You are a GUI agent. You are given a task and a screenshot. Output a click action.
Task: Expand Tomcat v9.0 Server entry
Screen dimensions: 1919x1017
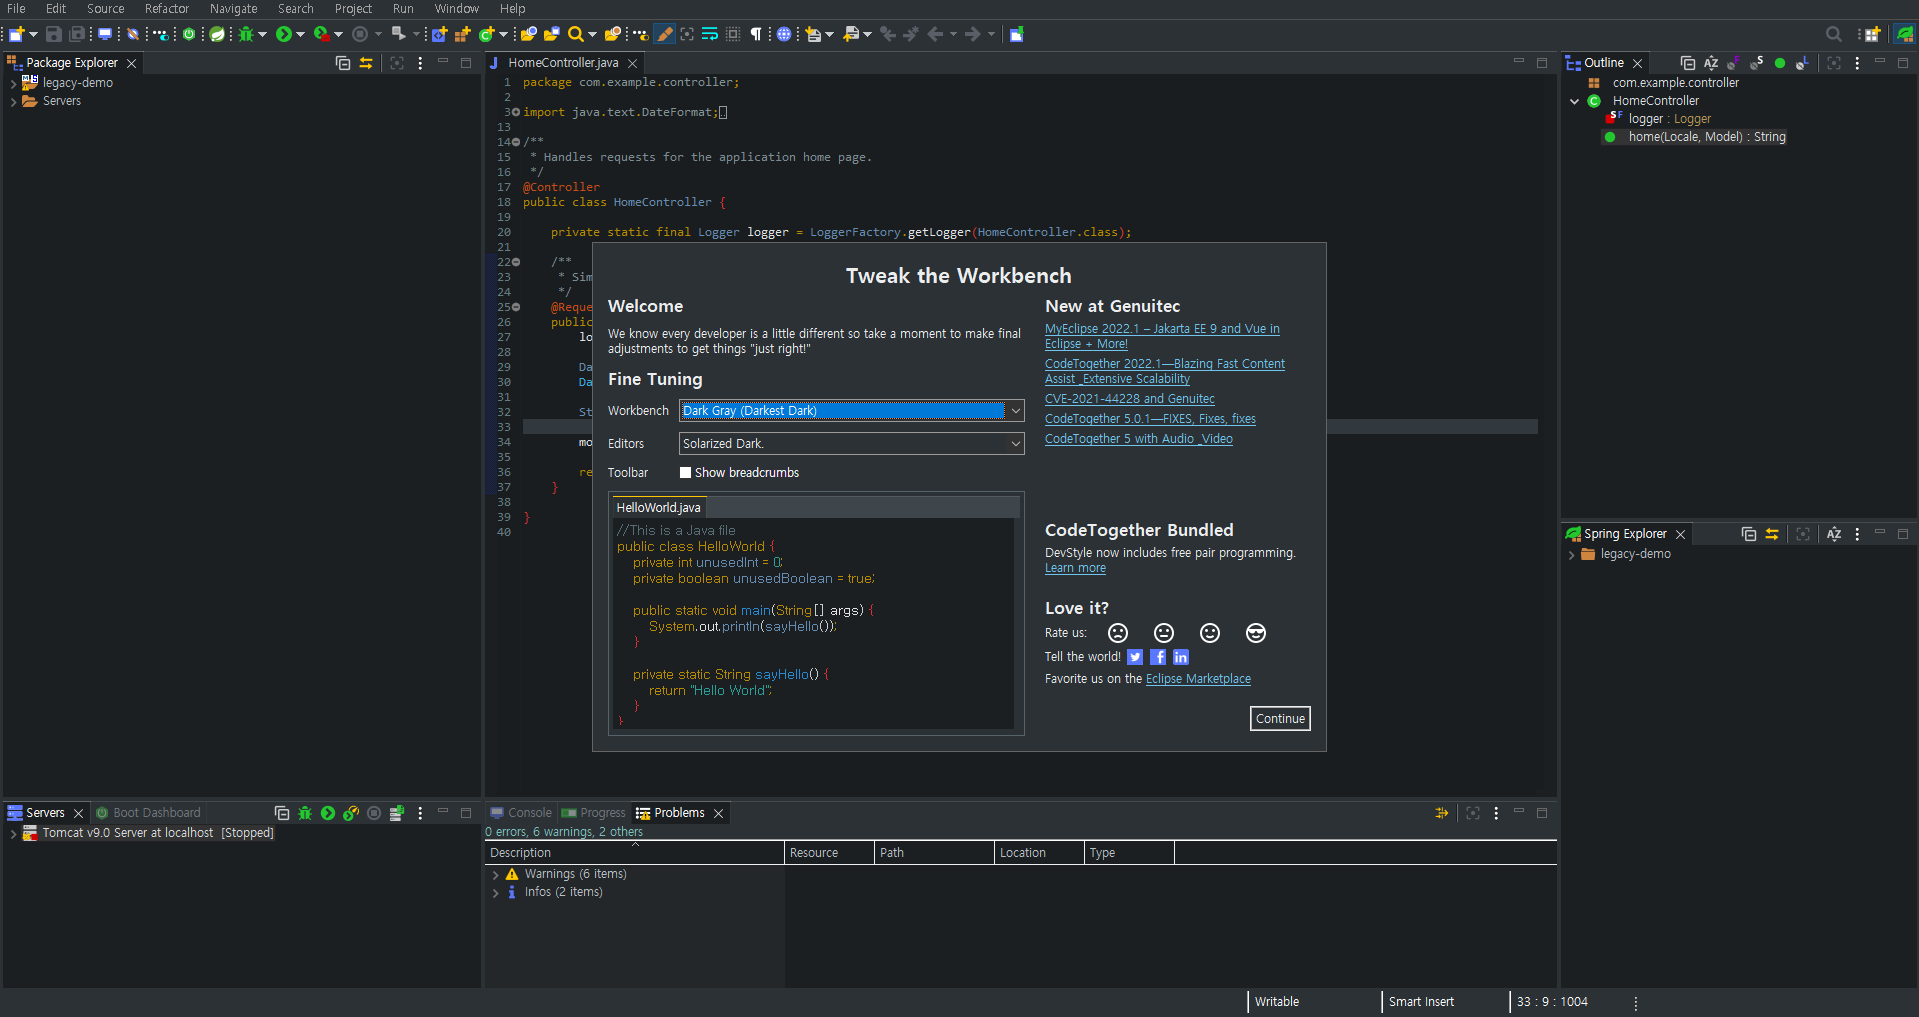tap(13, 834)
